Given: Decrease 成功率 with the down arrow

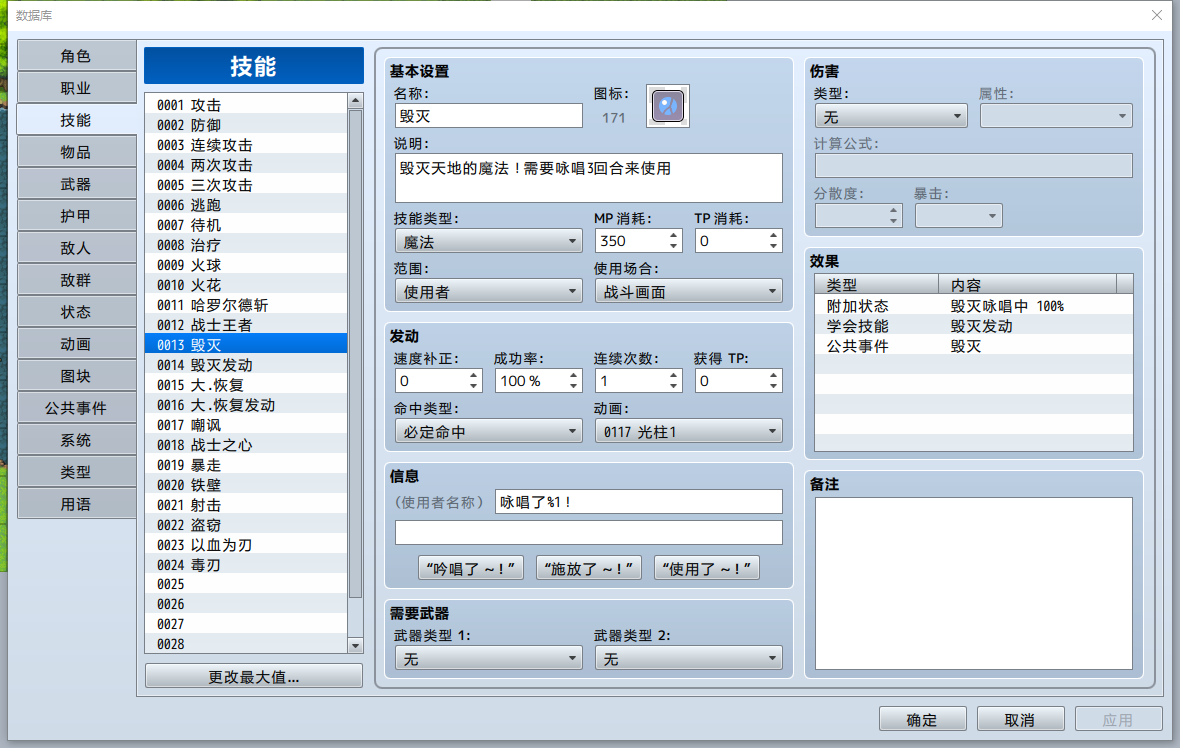Looking at the screenshot, I should (573, 387).
